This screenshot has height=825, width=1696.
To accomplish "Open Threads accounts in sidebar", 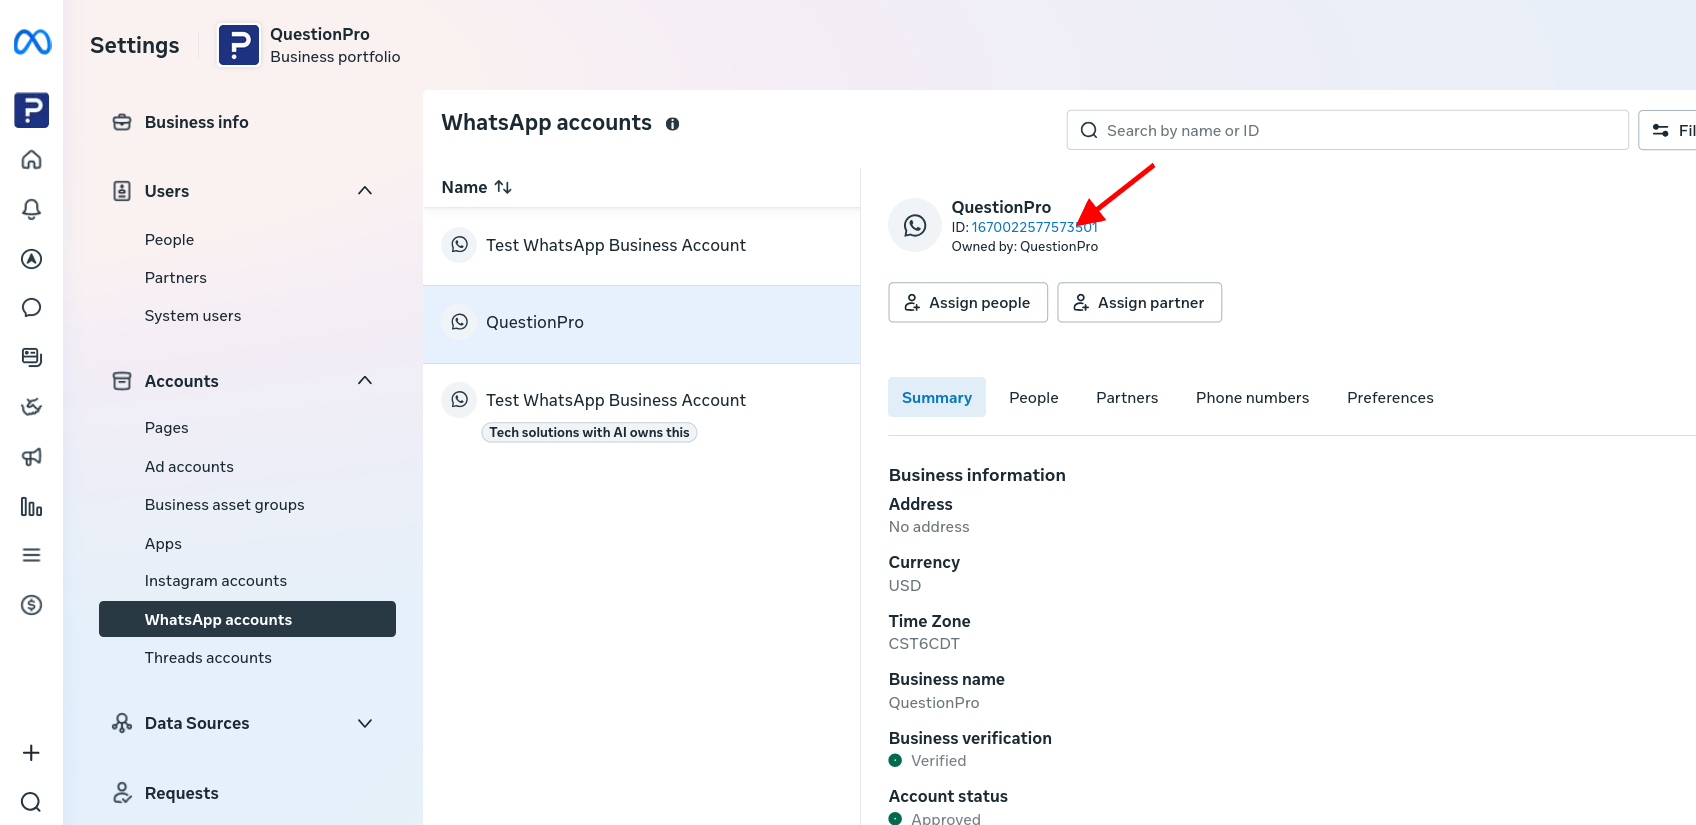I will (208, 658).
